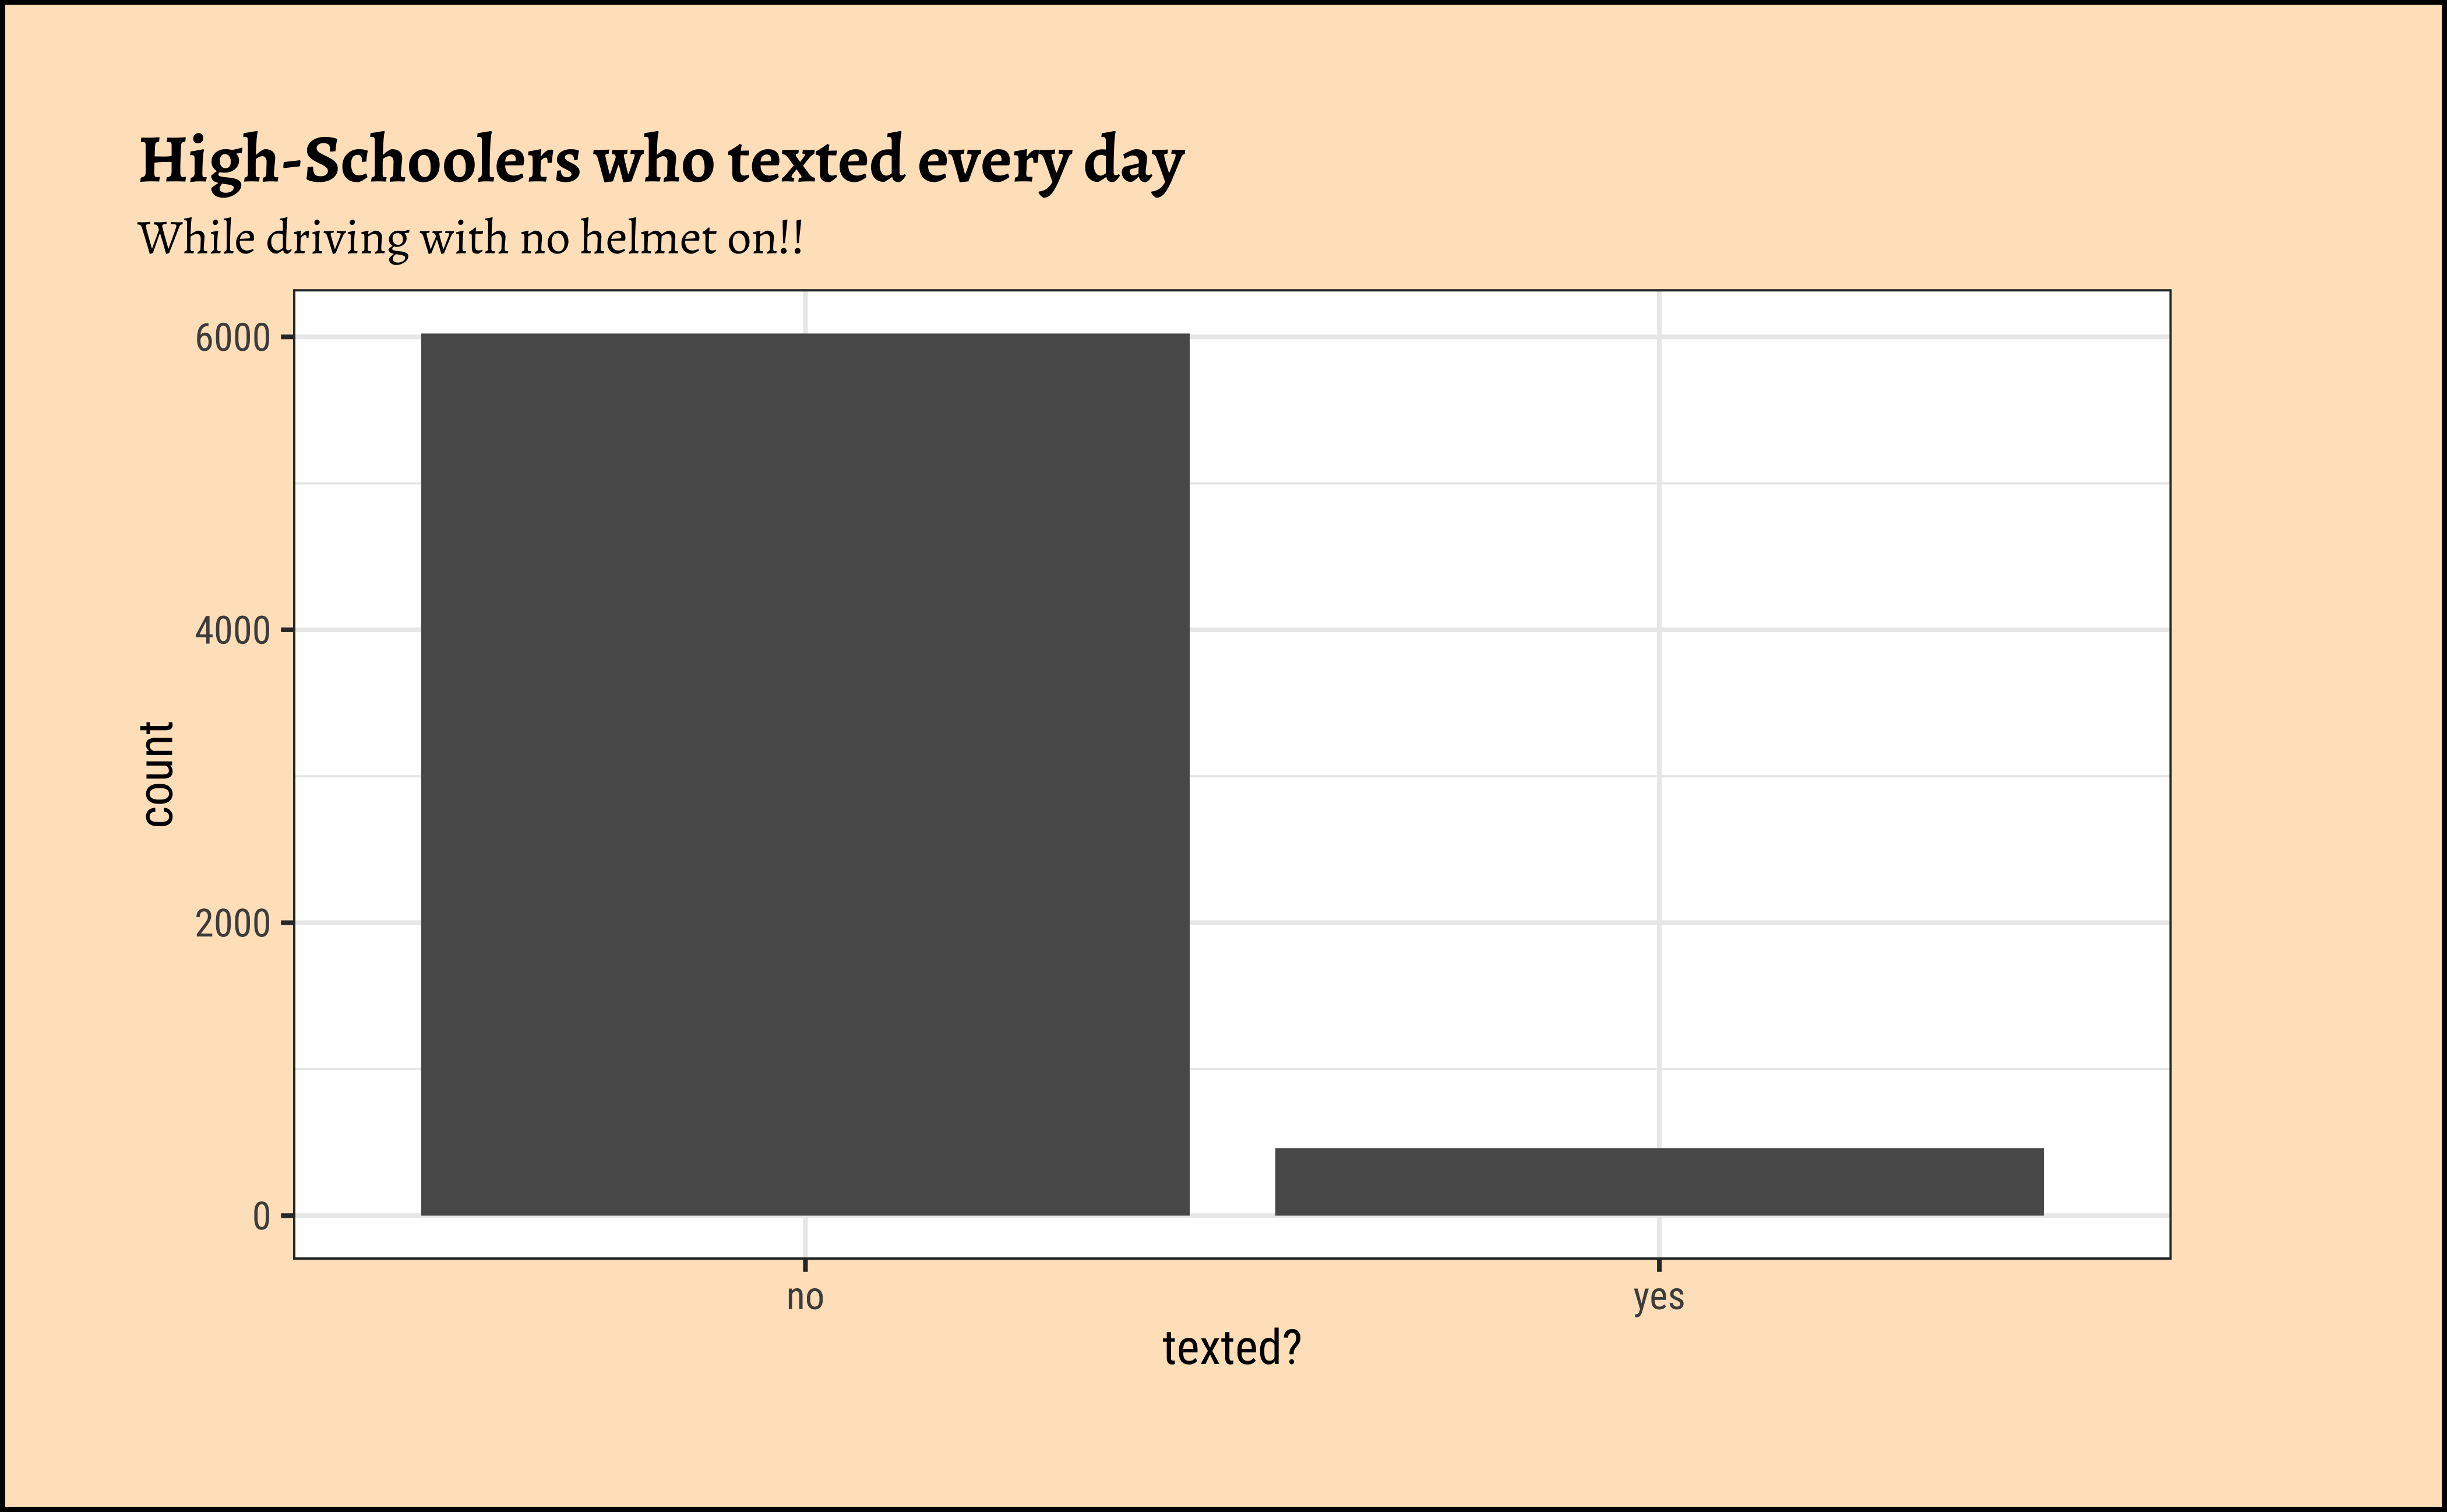
Task: Click the x-axis title "texted?"
Action: (1231, 1348)
